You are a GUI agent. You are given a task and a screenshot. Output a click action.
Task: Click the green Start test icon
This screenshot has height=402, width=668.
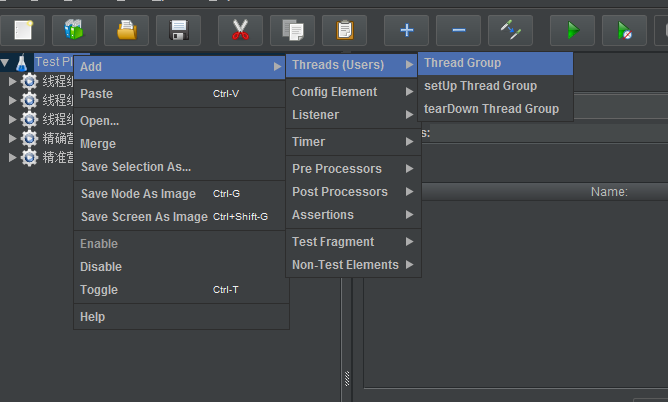pos(573,30)
